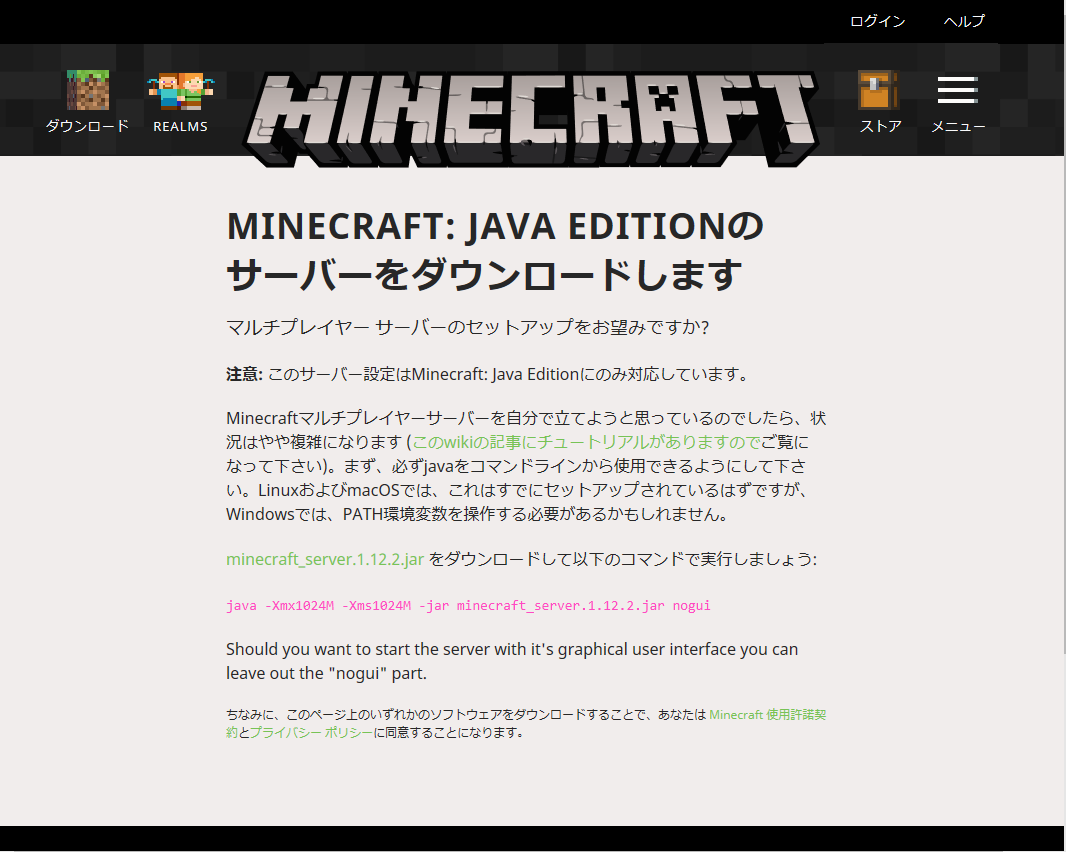Click the 'Should you want to start' paragraph
The height and width of the screenshot is (852, 1066).
tap(512, 661)
